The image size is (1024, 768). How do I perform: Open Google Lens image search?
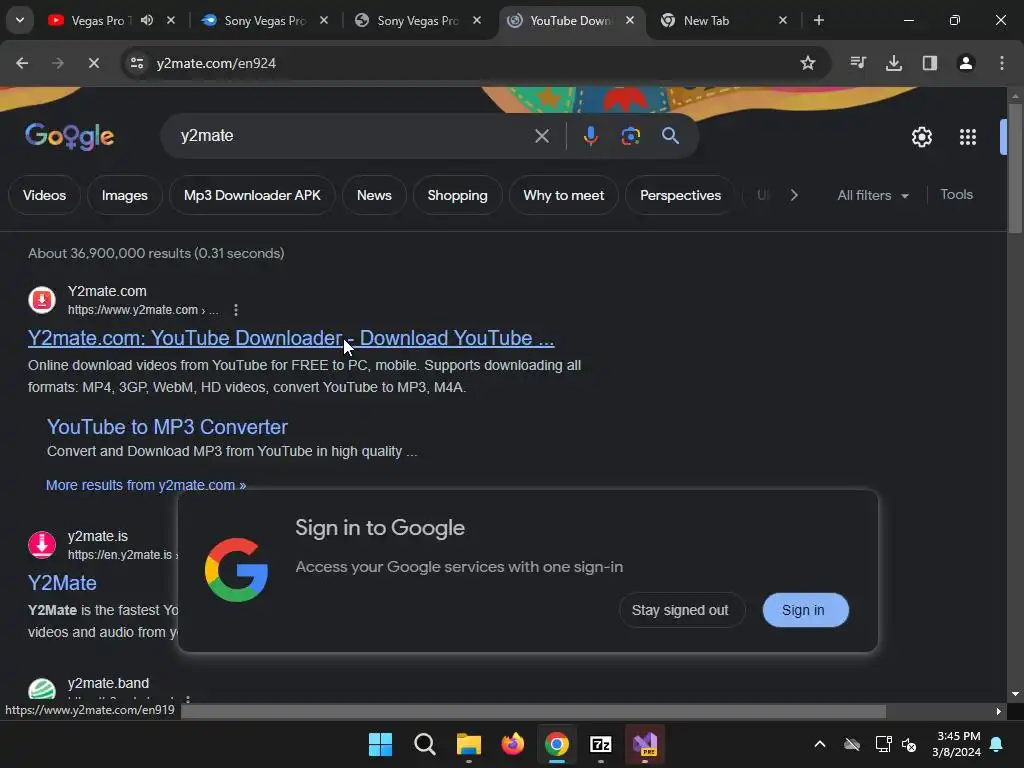[x=630, y=136]
